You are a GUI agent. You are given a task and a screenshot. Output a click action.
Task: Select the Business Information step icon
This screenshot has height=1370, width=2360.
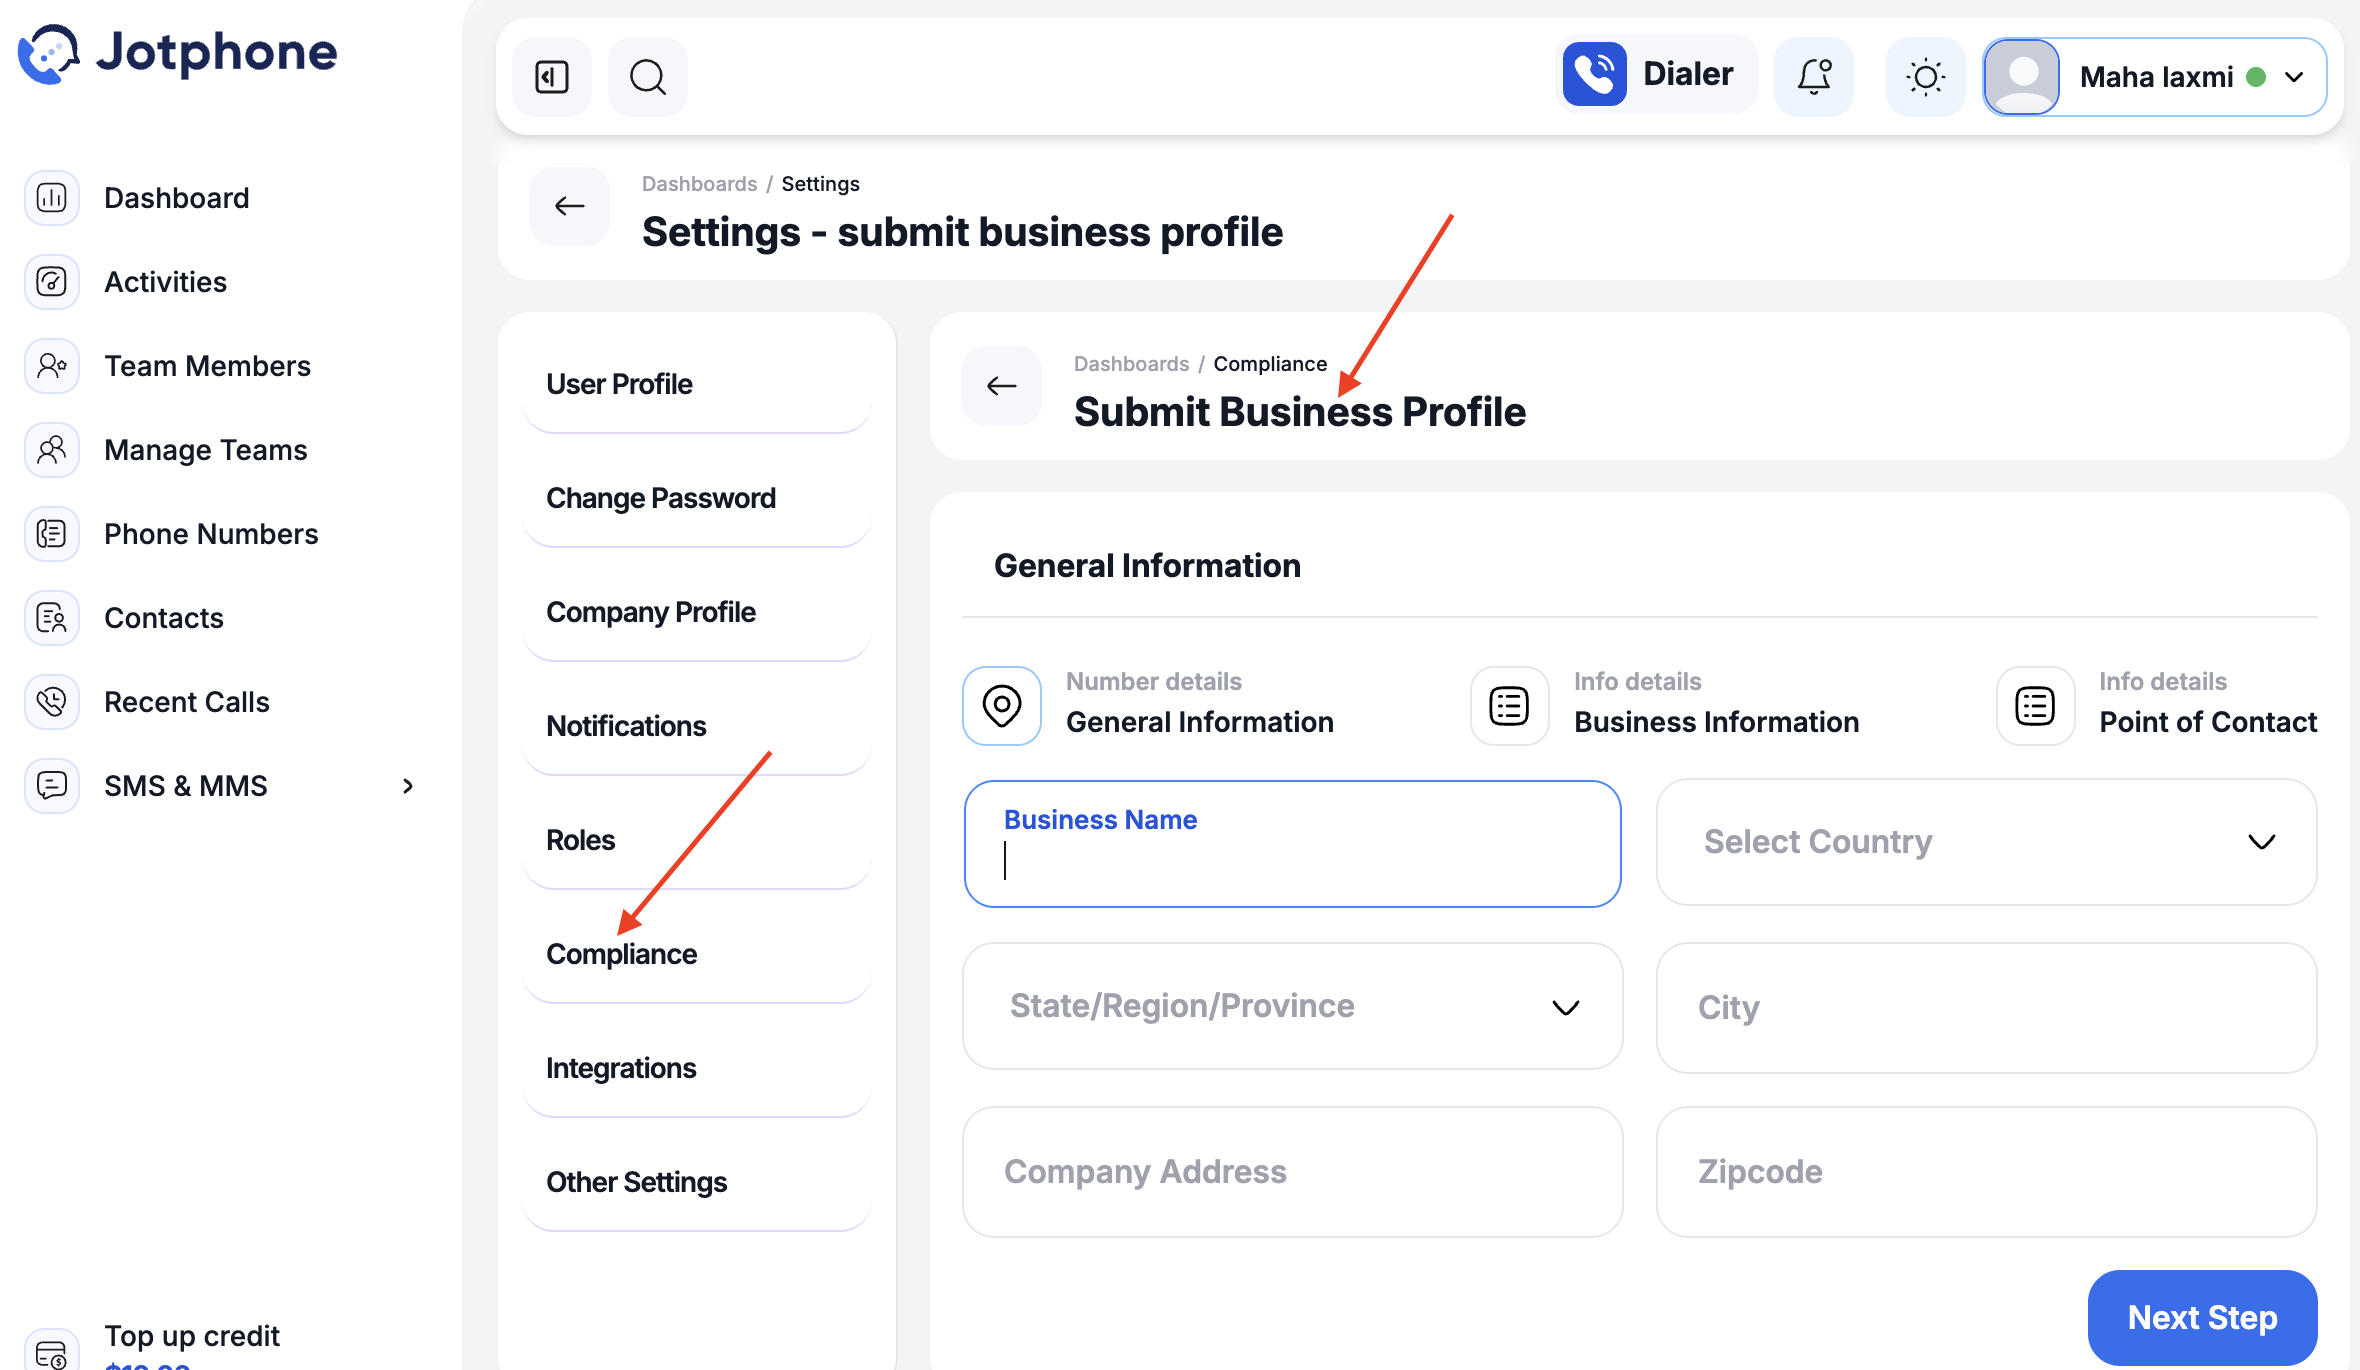coord(1509,706)
